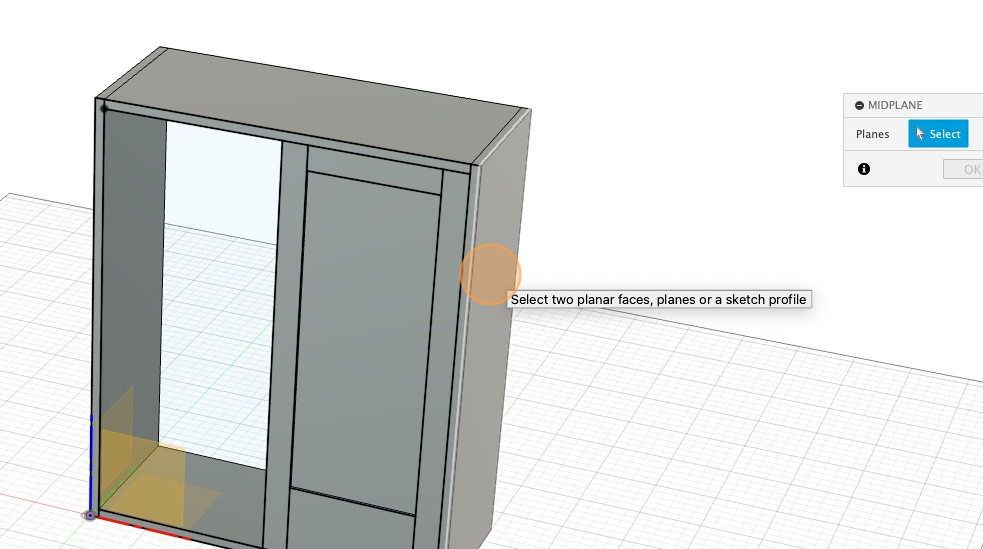This screenshot has height=549, width=983.
Task: Click the OK button in Midplane dialog
Action: pyautogui.click(x=965, y=169)
